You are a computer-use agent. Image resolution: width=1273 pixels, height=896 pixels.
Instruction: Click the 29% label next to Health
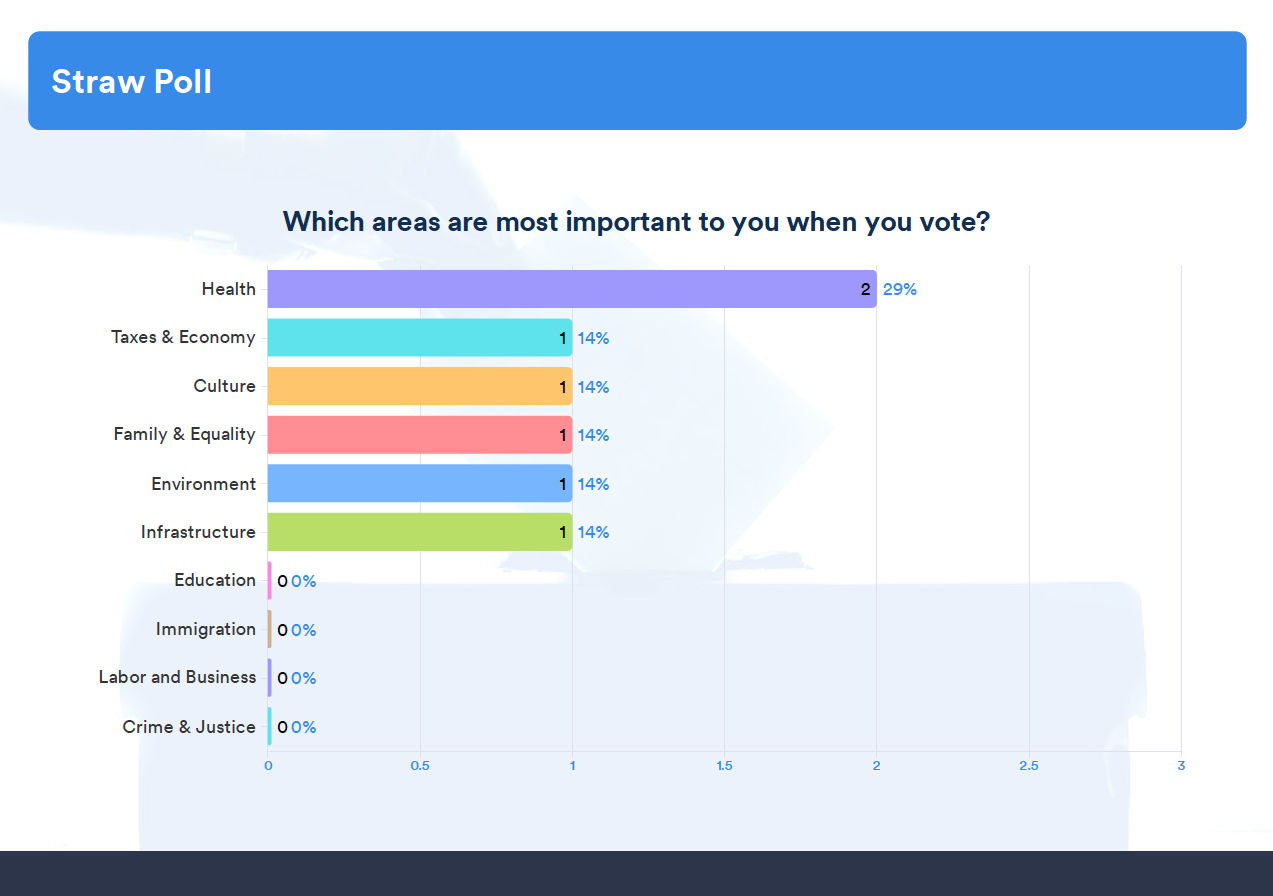pyautogui.click(x=899, y=290)
